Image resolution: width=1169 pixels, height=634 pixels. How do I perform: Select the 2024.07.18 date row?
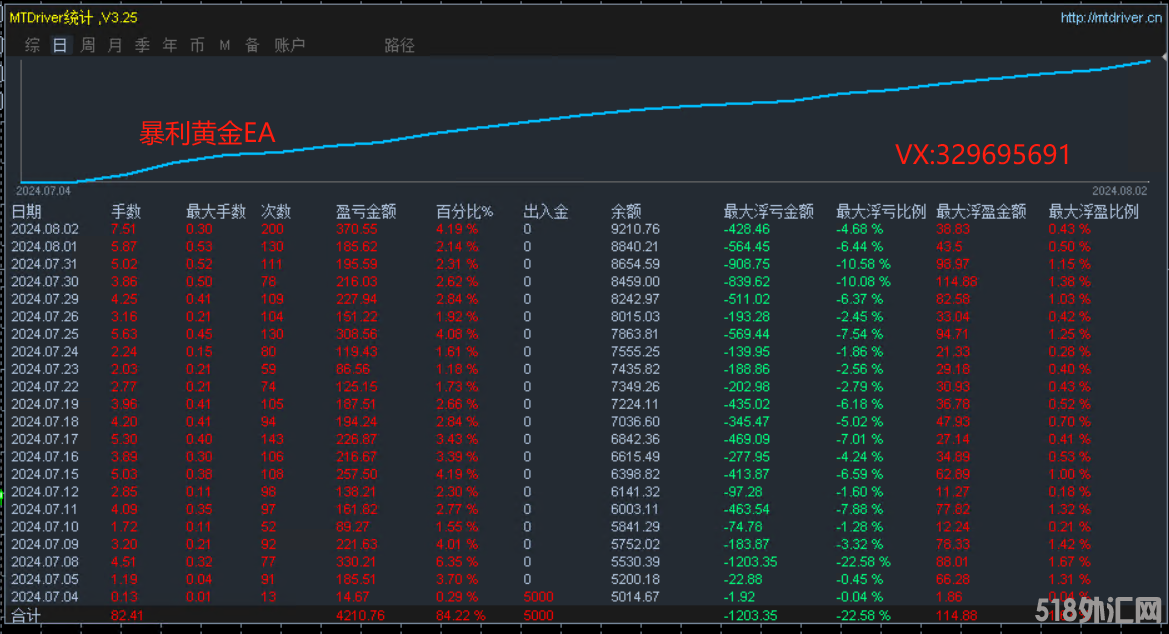pyautogui.click(x=45, y=422)
